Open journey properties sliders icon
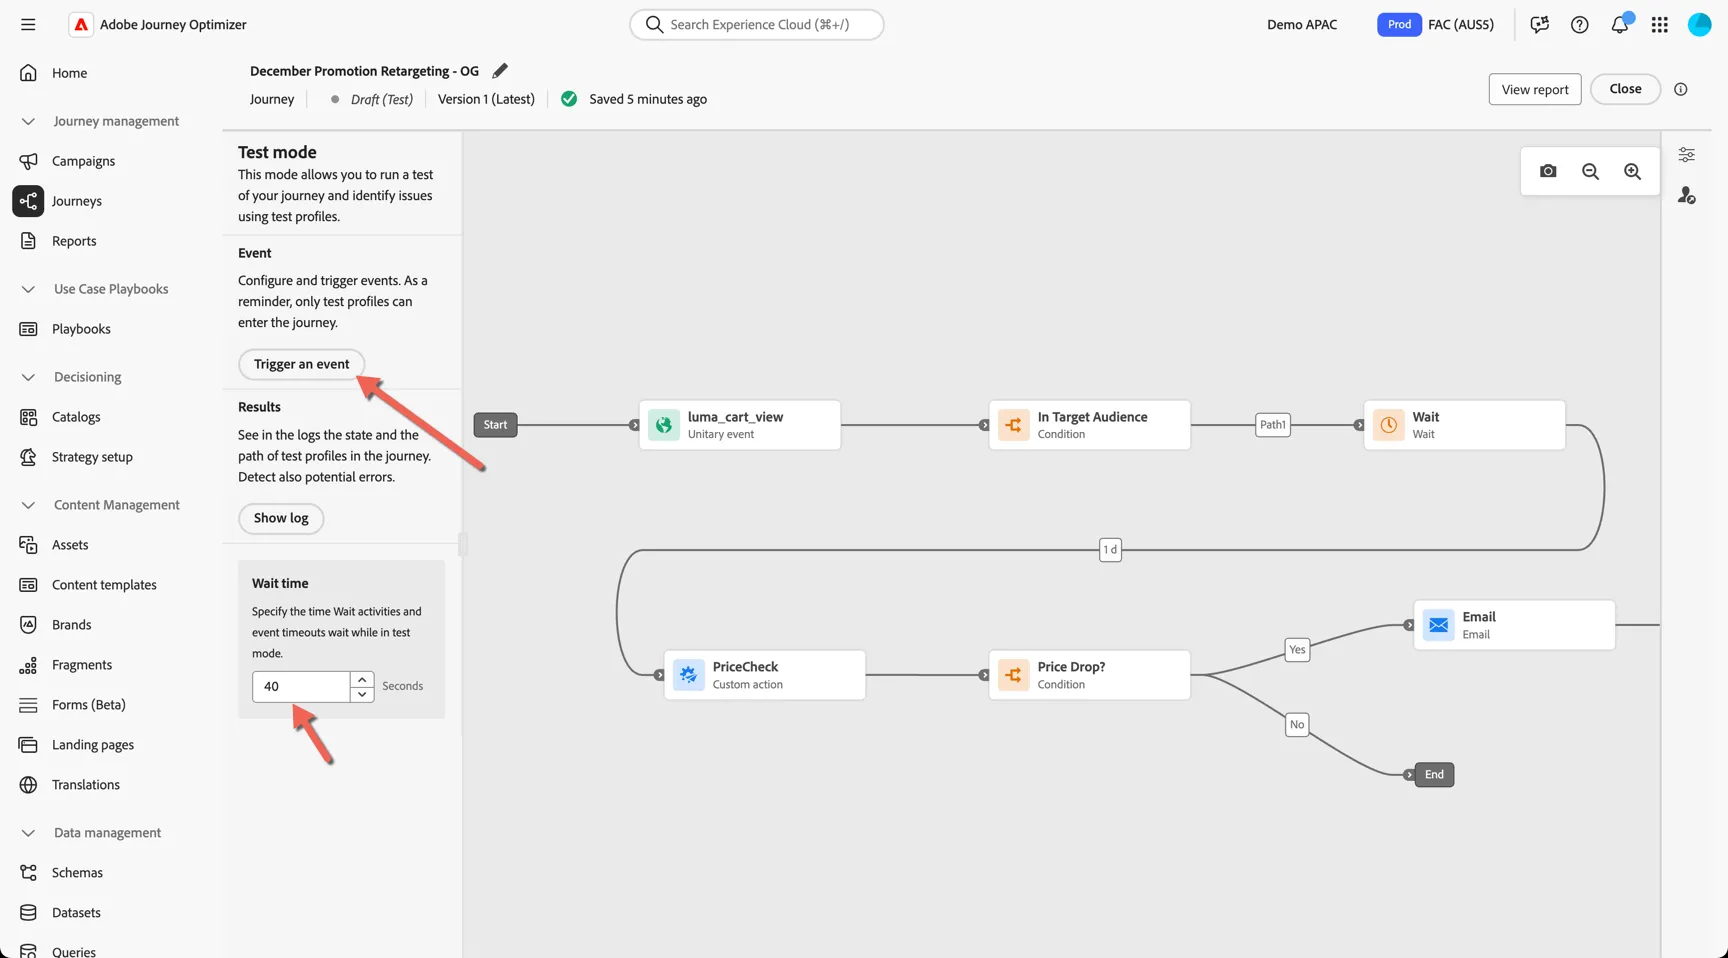This screenshot has height=958, width=1728. 1686,155
